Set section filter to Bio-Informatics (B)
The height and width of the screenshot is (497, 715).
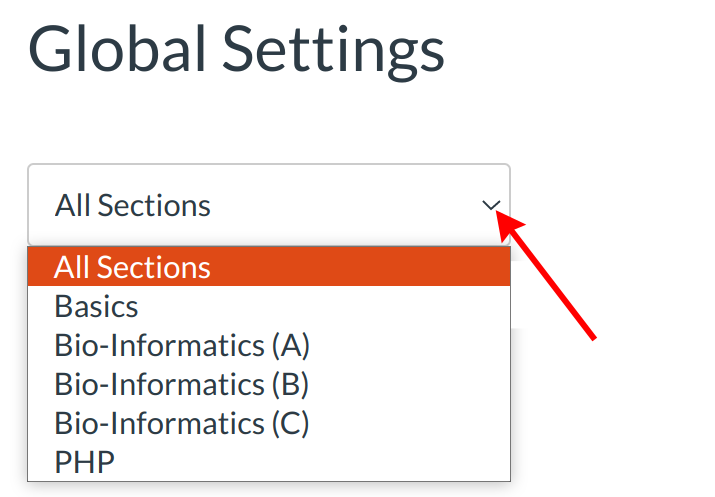tap(182, 384)
